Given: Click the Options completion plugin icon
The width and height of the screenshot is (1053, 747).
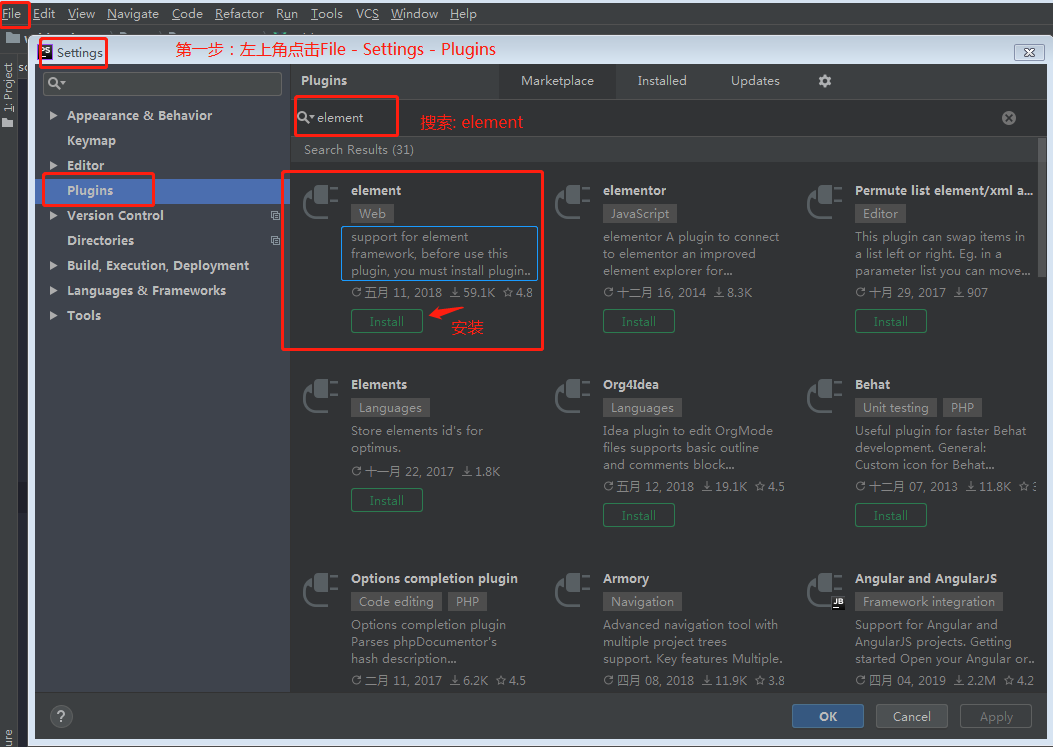Looking at the screenshot, I should coord(320,590).
